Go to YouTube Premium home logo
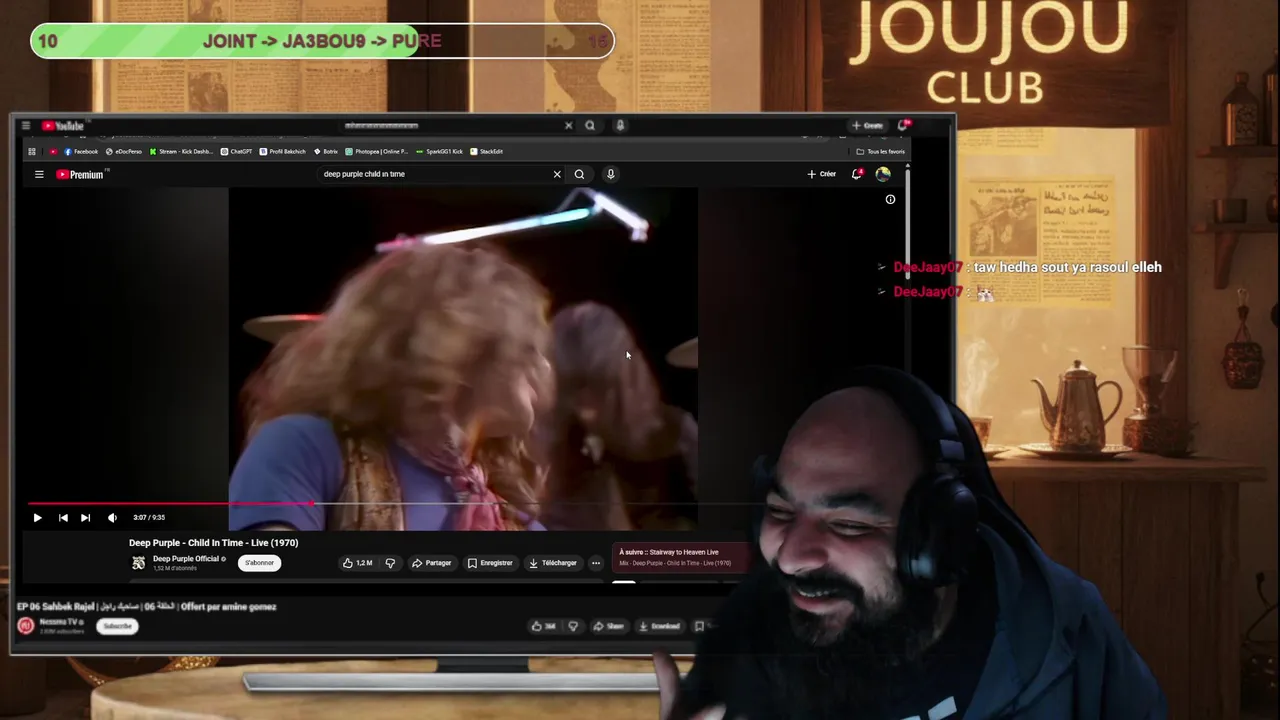The width and height of the screenshot is (1280, 720). (x=81, y=174)
